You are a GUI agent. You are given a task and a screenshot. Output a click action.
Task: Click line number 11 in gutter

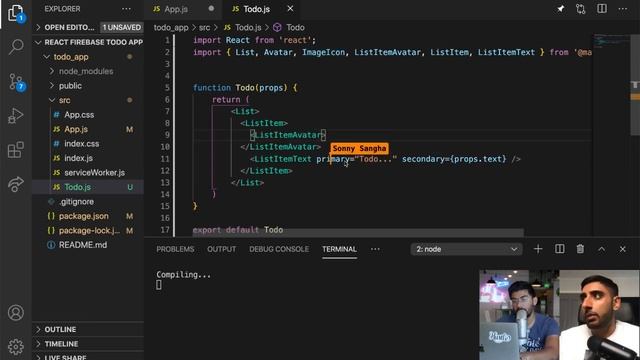165,159
